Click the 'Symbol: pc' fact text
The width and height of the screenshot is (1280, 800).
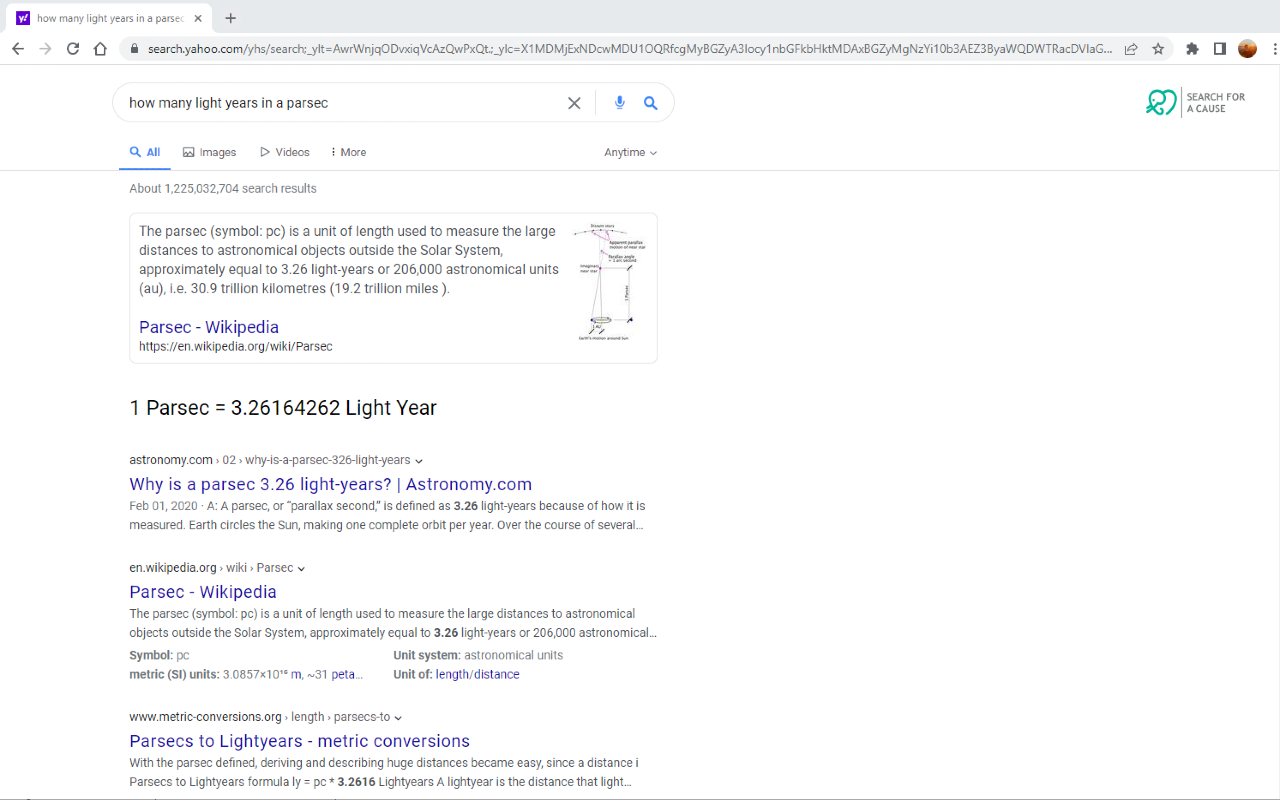pos(159,655)
